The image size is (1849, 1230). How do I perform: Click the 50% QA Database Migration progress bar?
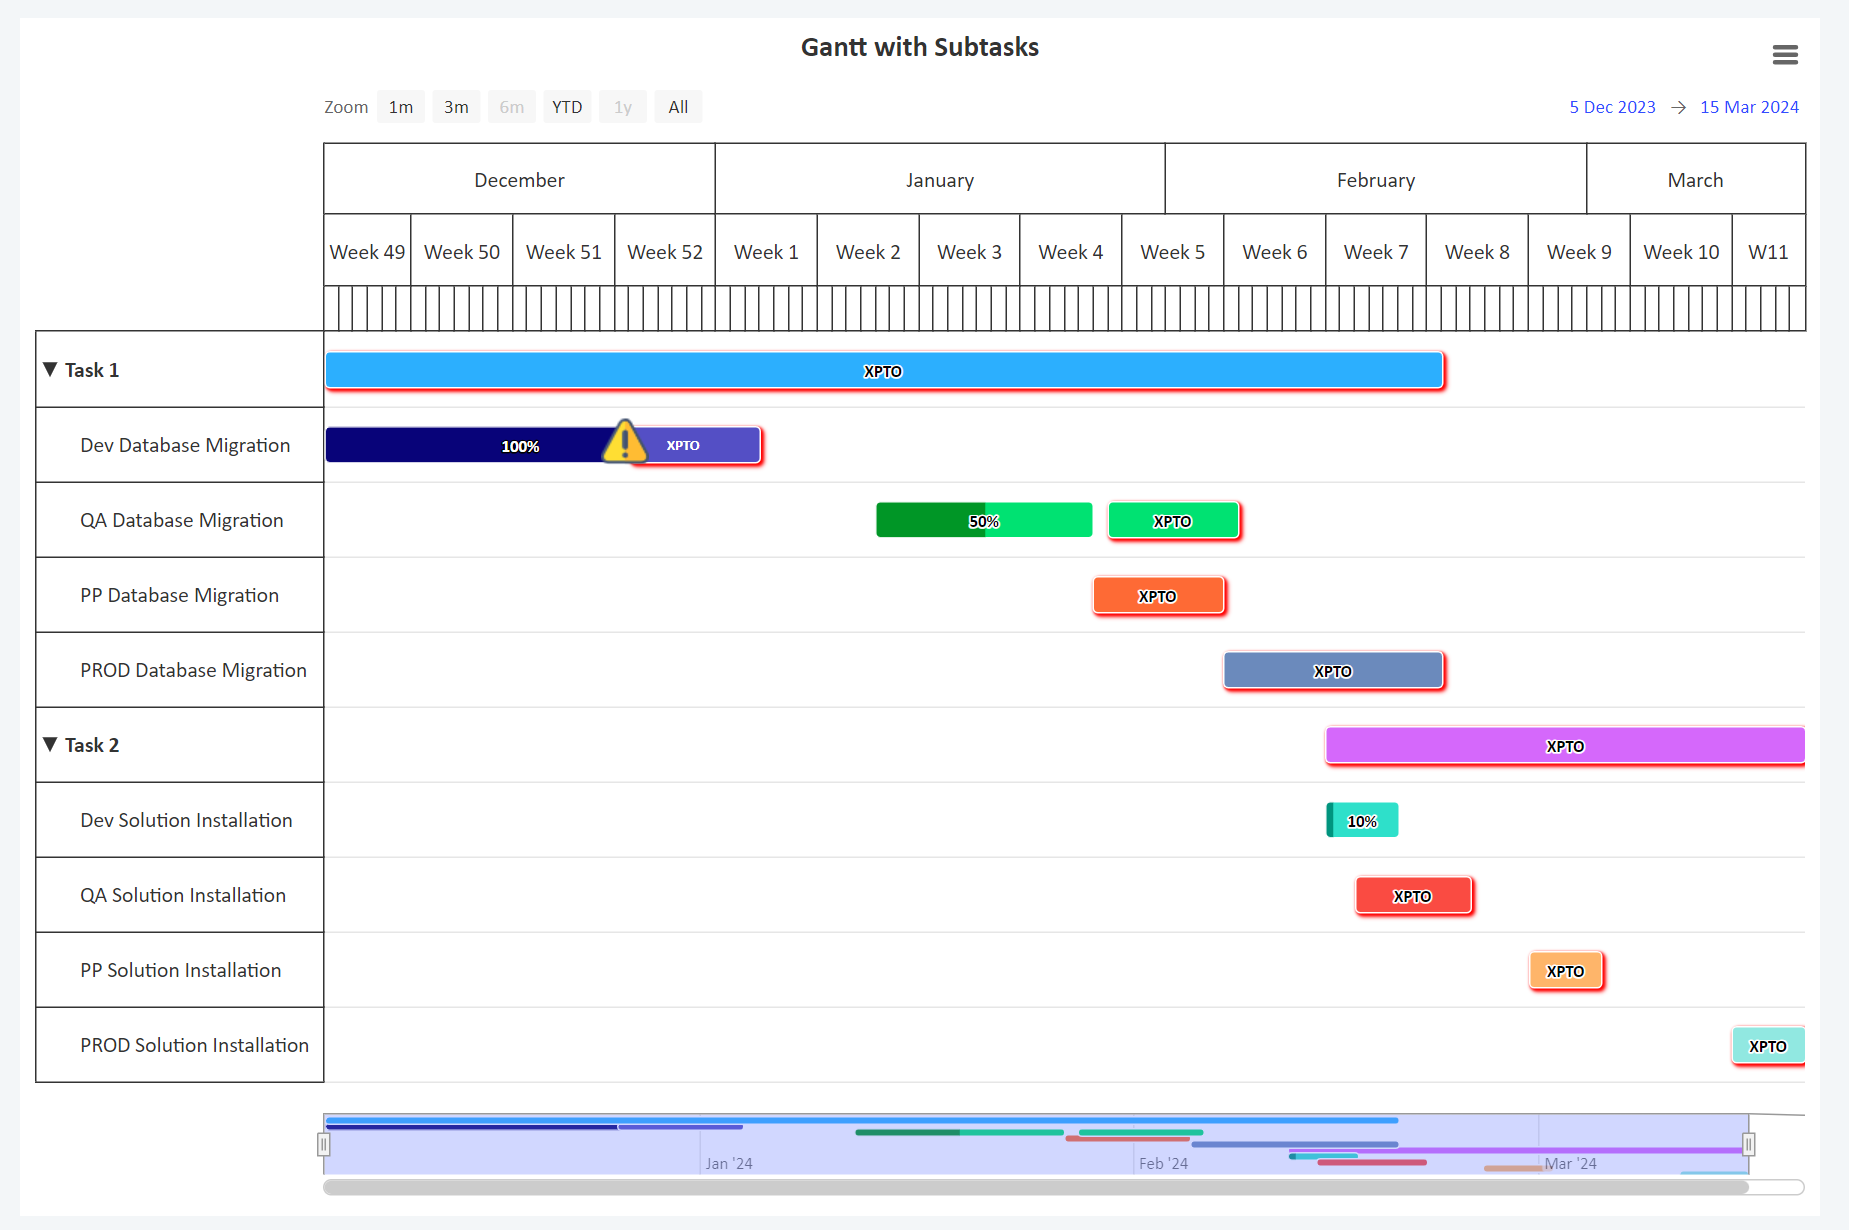tap(984, 520)
